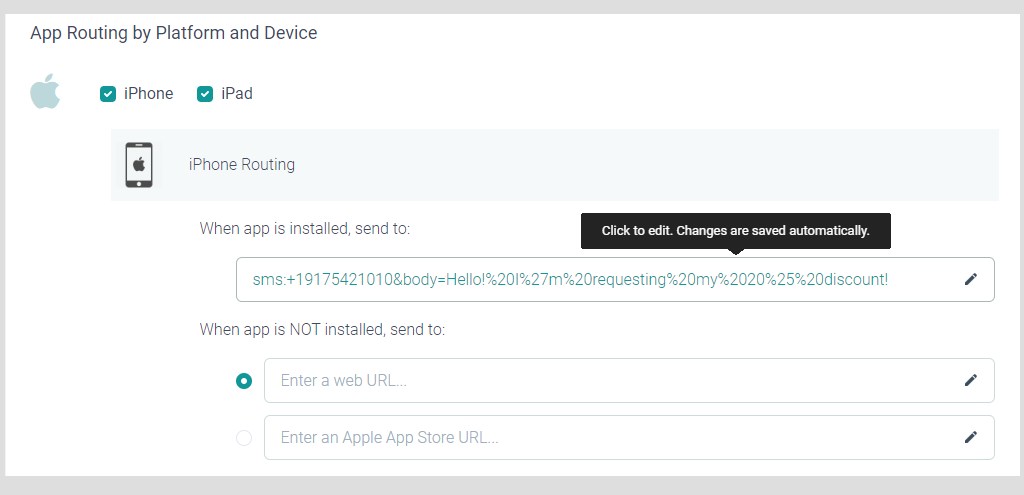Click the "App Routing by Platform and Device" heading
1024x495 pixels.
pos(174,33)
